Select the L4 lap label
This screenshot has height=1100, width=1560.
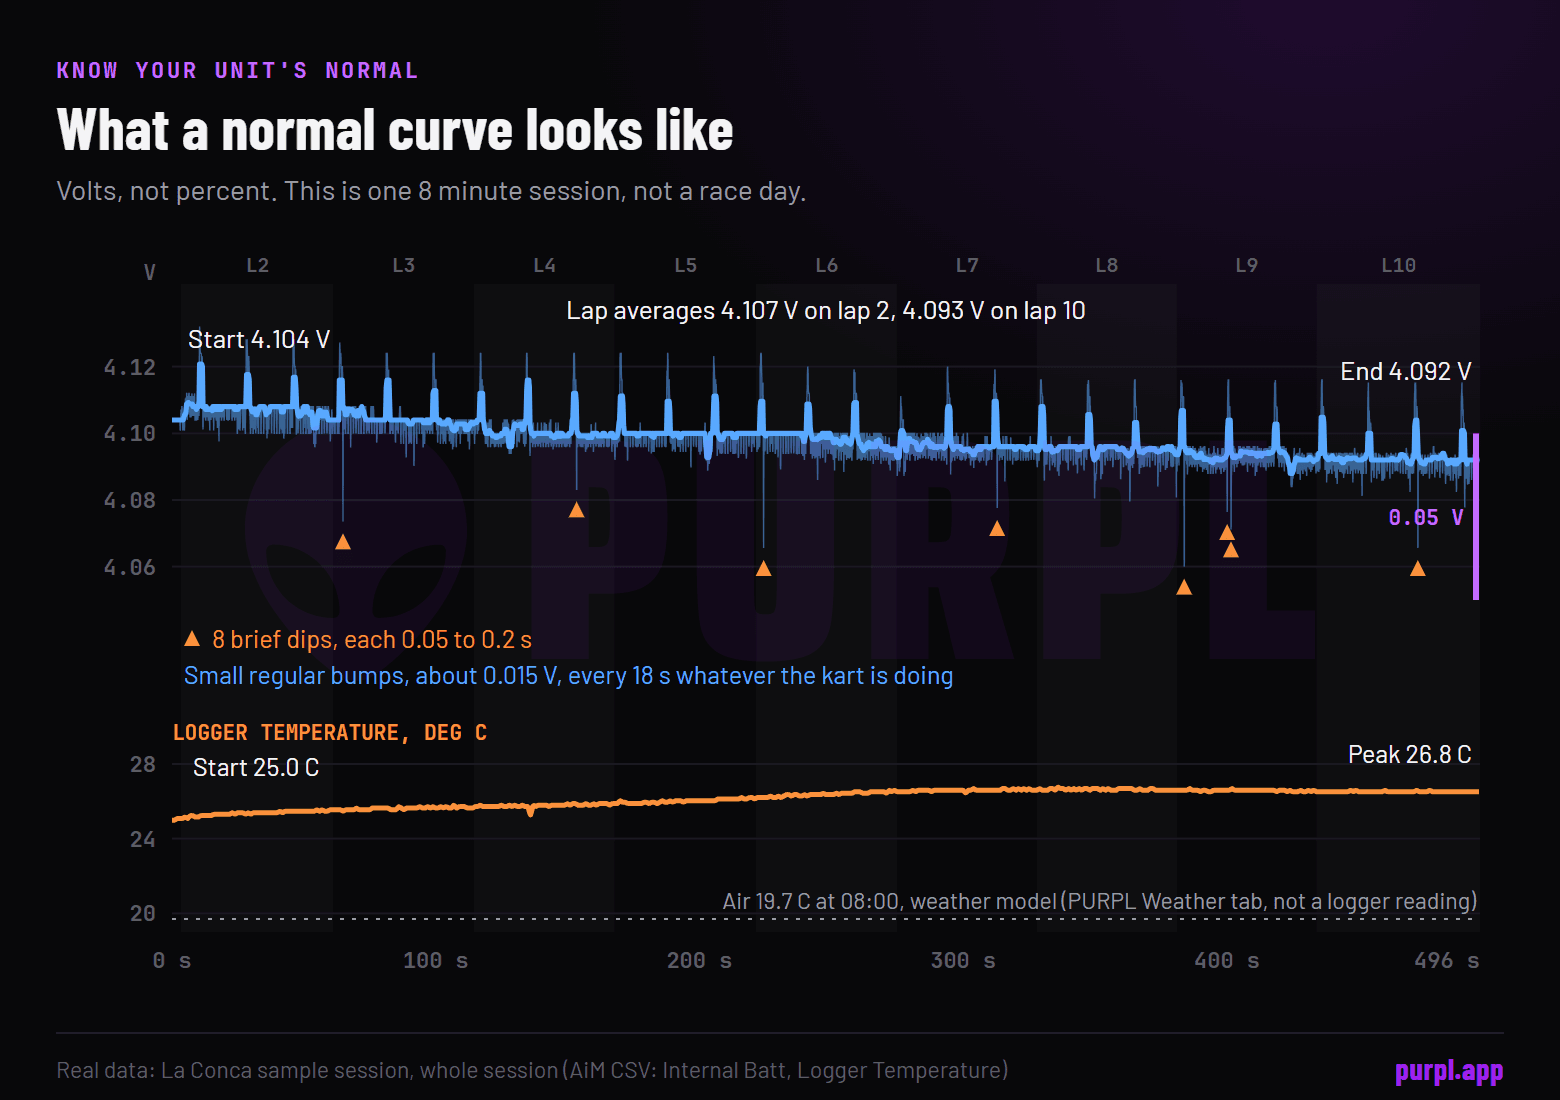(x=545, y=265)
